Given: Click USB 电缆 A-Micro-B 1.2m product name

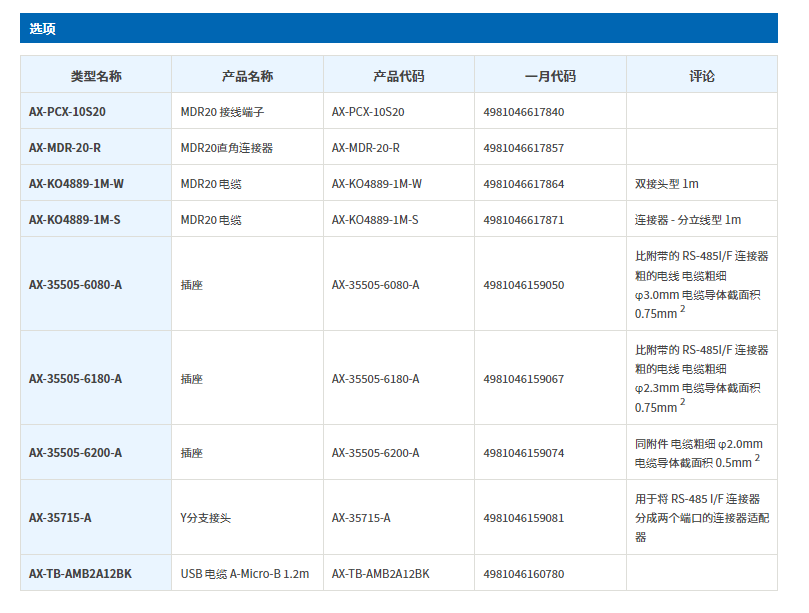Looking at the screenshot, I should coord(245,573).
